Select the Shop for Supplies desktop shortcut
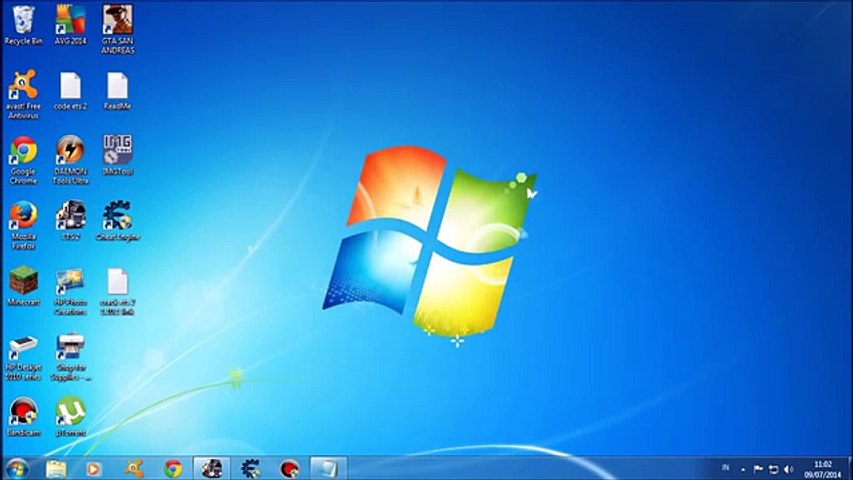Image resolution: width=853 pixels, height=480 pixels. (x=70, y=357)
